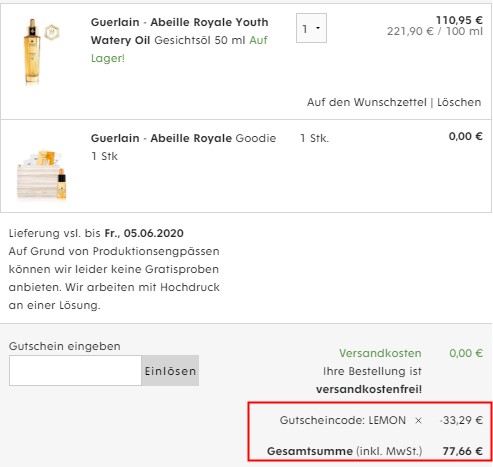
Task: Open the quantity dropdown for Watery Oil
Action: tap(311, 28)
